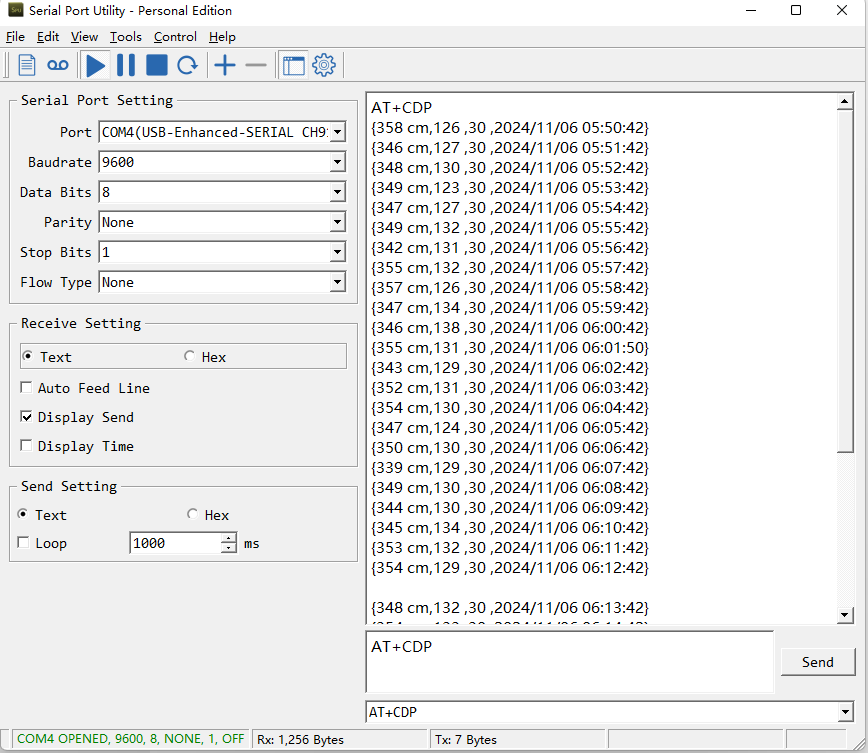
Task: Toggle the side panel layout icon
Action: click(x=293, y=65)
